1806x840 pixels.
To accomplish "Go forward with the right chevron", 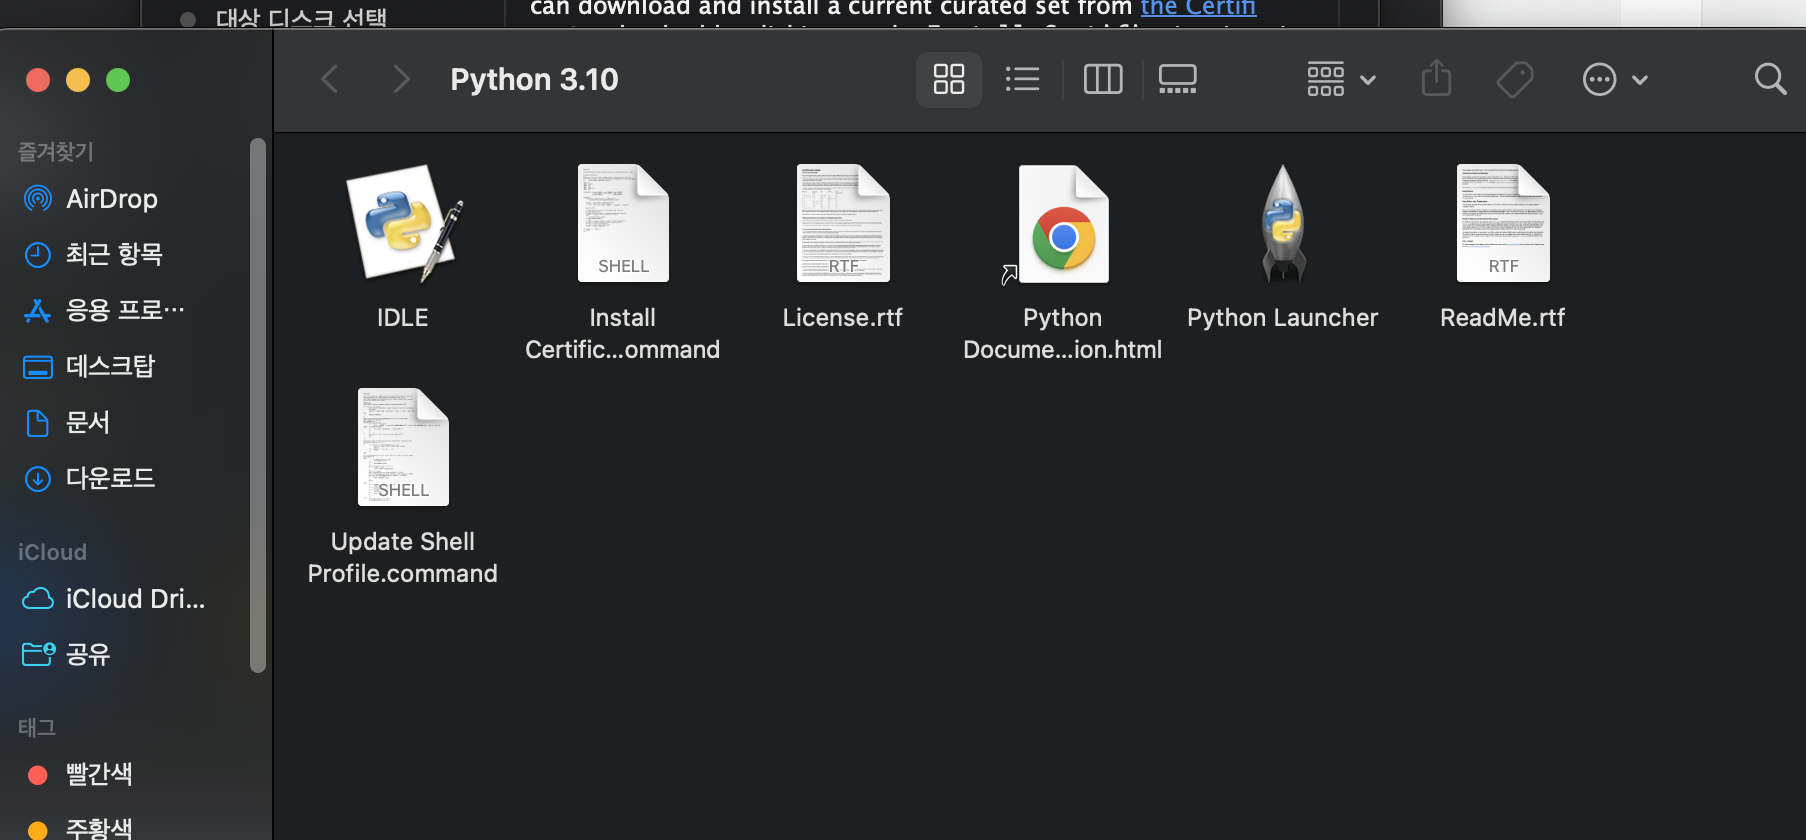I will (401, 79).
